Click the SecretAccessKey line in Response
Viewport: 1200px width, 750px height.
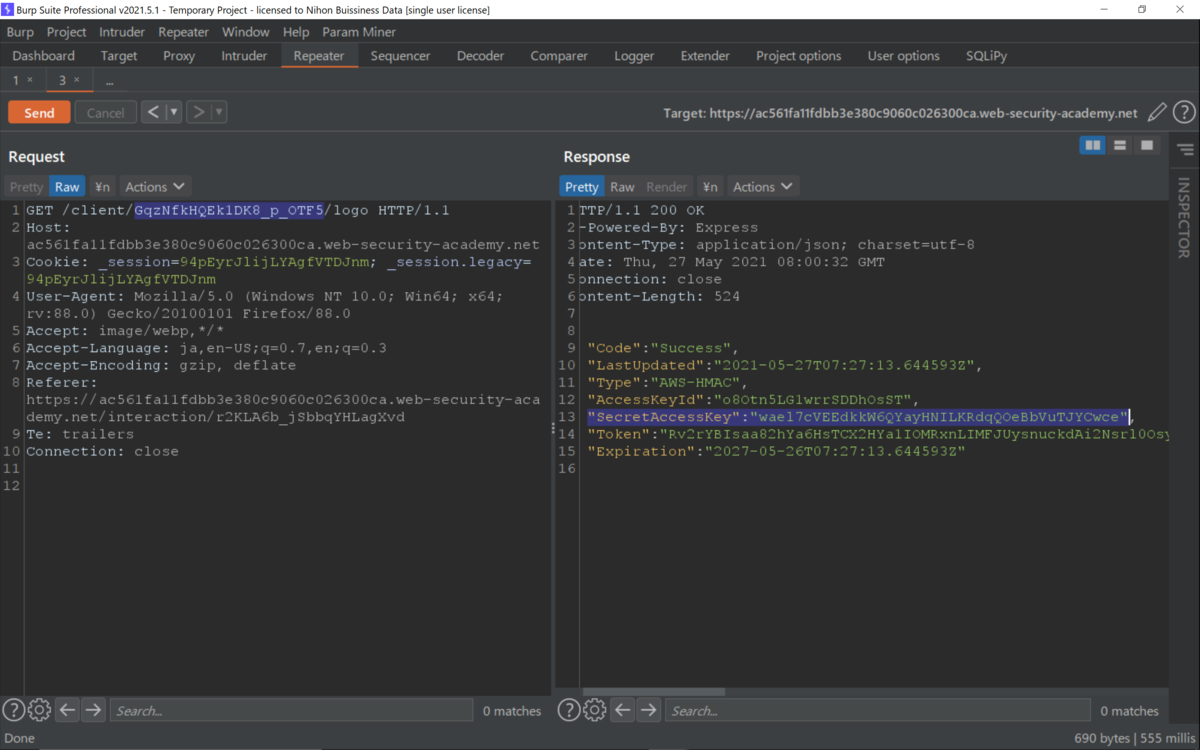[x=858, y=417]
